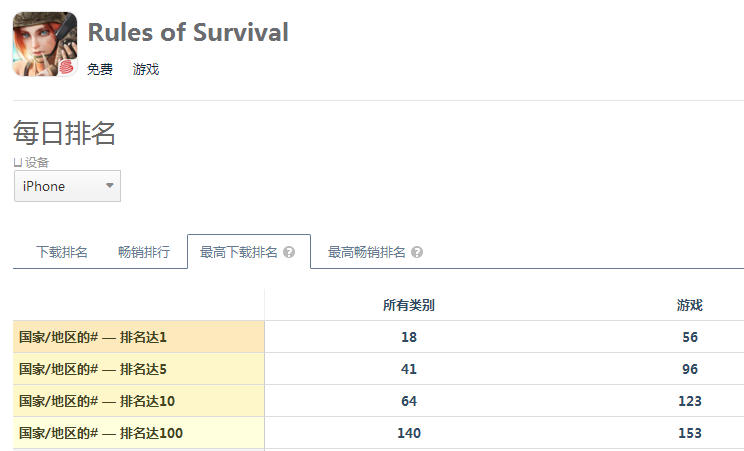744x451 pixels.
Task: Click help icon next to 最高畅销排名
Action: (417, 252)
